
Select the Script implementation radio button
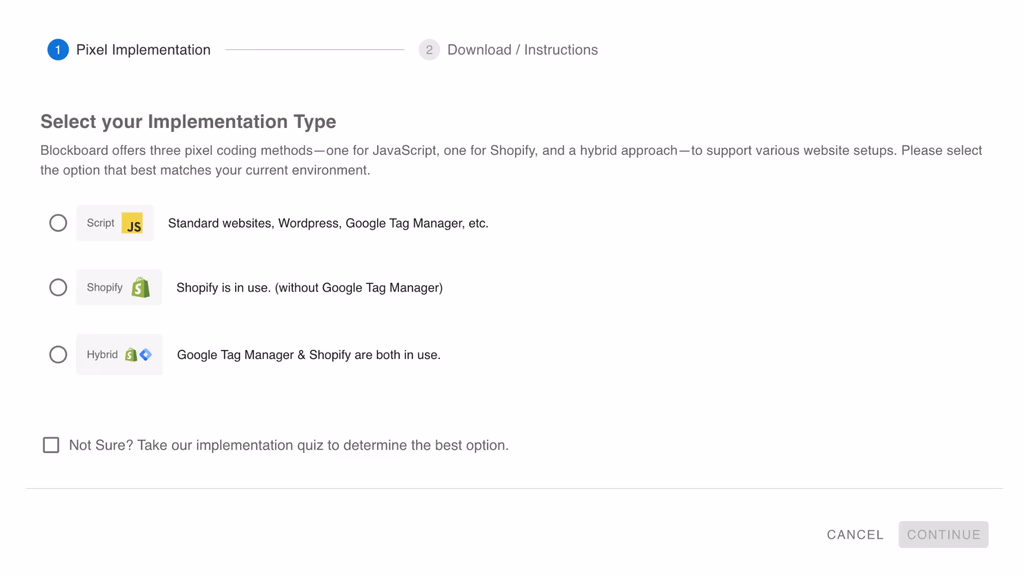(58, 223)
